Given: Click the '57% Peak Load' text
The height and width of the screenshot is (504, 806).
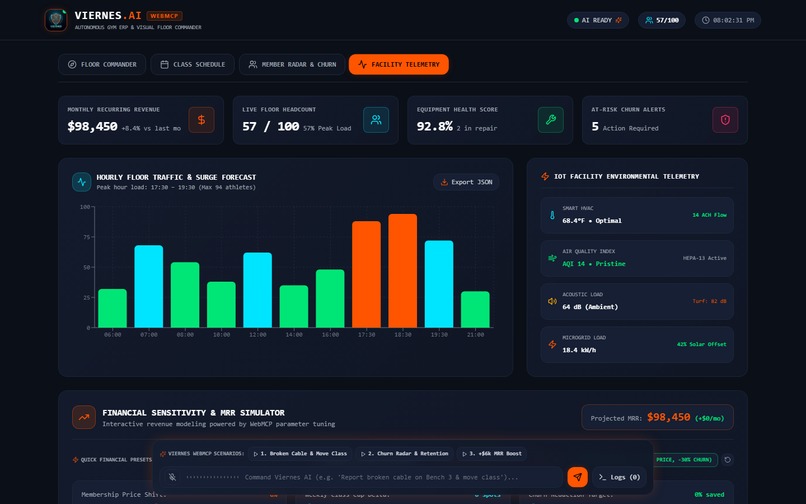Looking at the screenshot, I should click(327, 129).
